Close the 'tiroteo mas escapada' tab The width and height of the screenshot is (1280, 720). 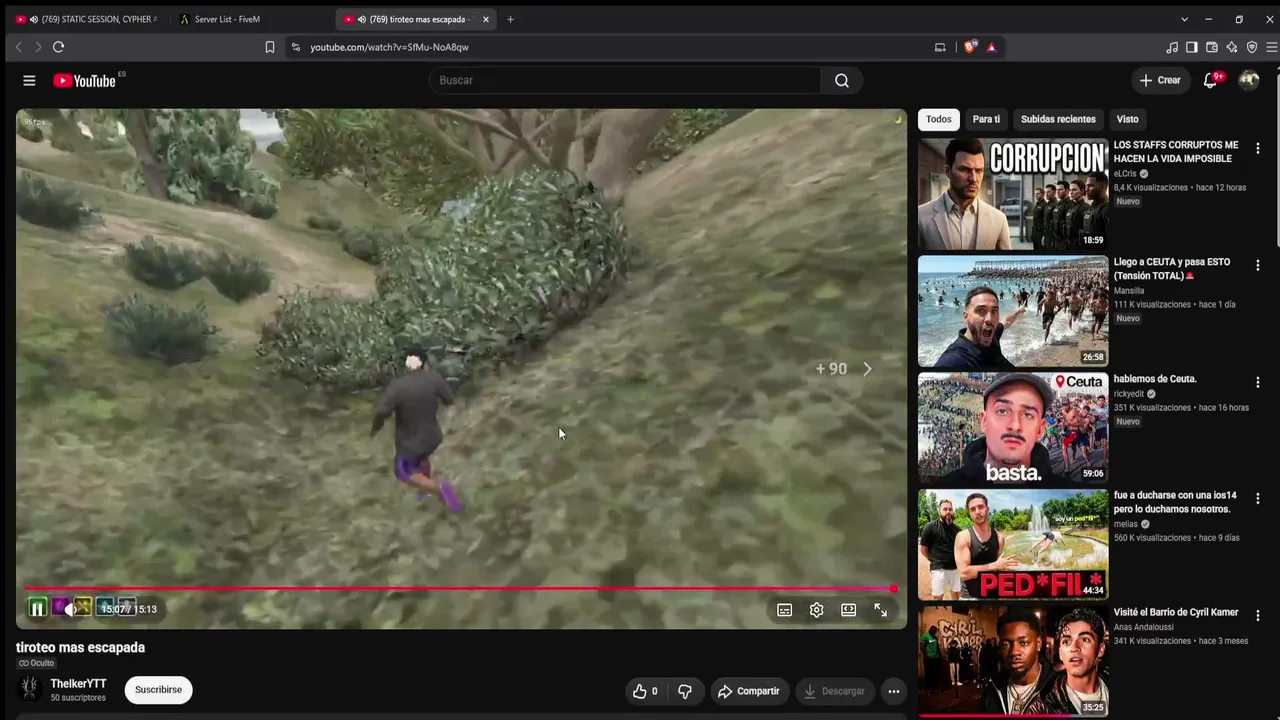[486, 19]
